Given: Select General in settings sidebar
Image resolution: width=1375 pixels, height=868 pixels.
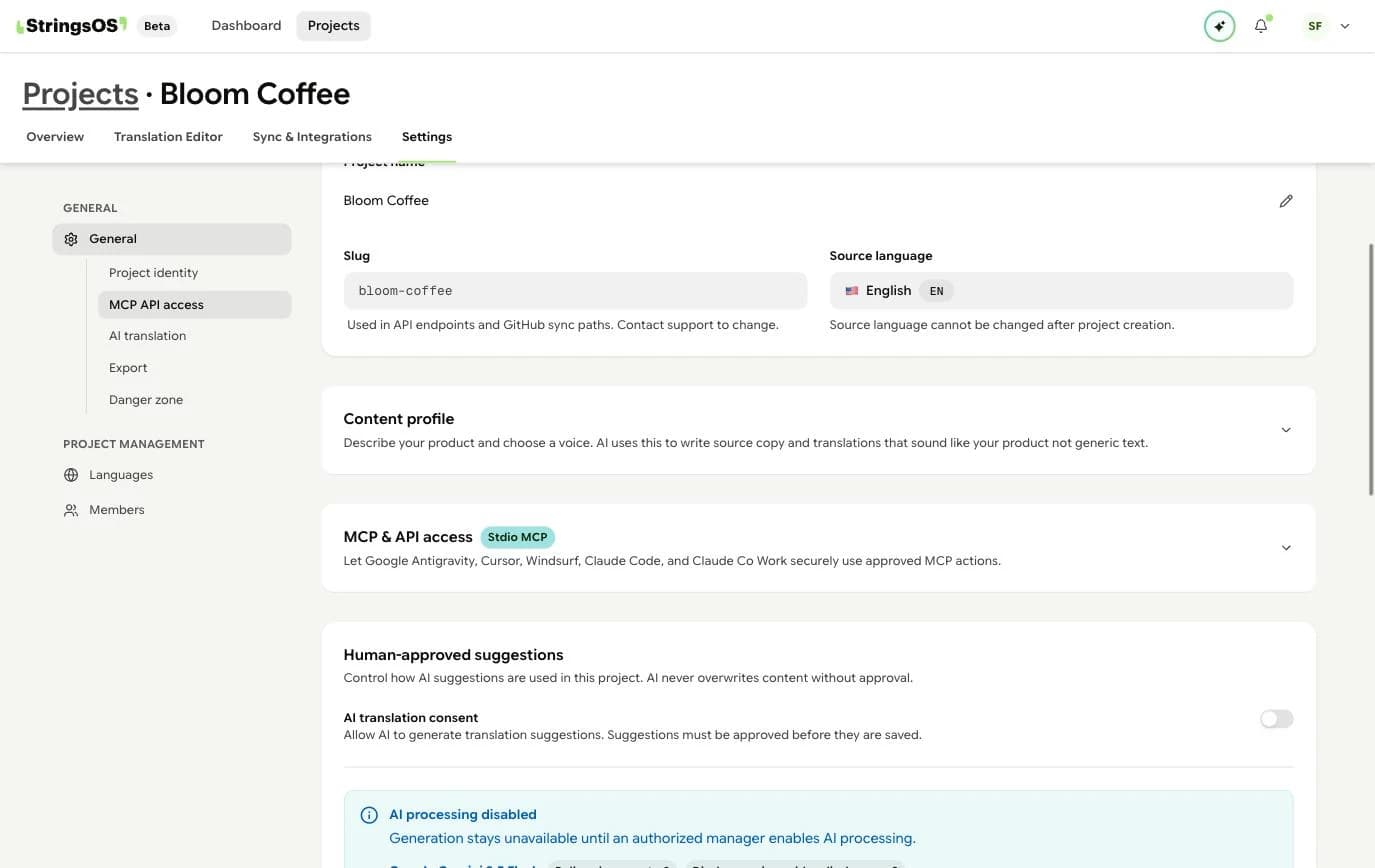Looking at the screenshot, I should pyautogui.click(x=172, y=239).
